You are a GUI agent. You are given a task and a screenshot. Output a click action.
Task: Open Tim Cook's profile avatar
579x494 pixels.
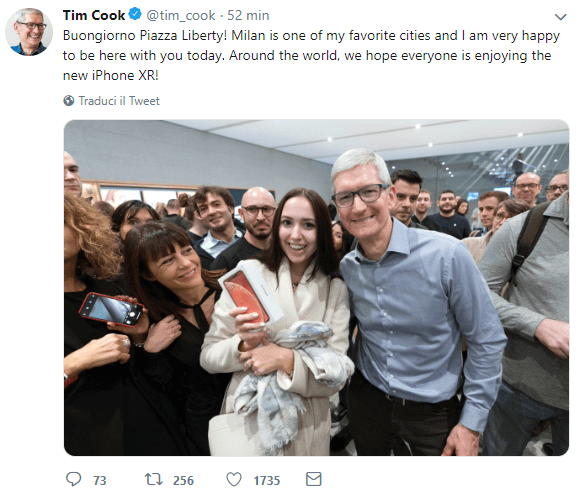click(x=29, y=32)
